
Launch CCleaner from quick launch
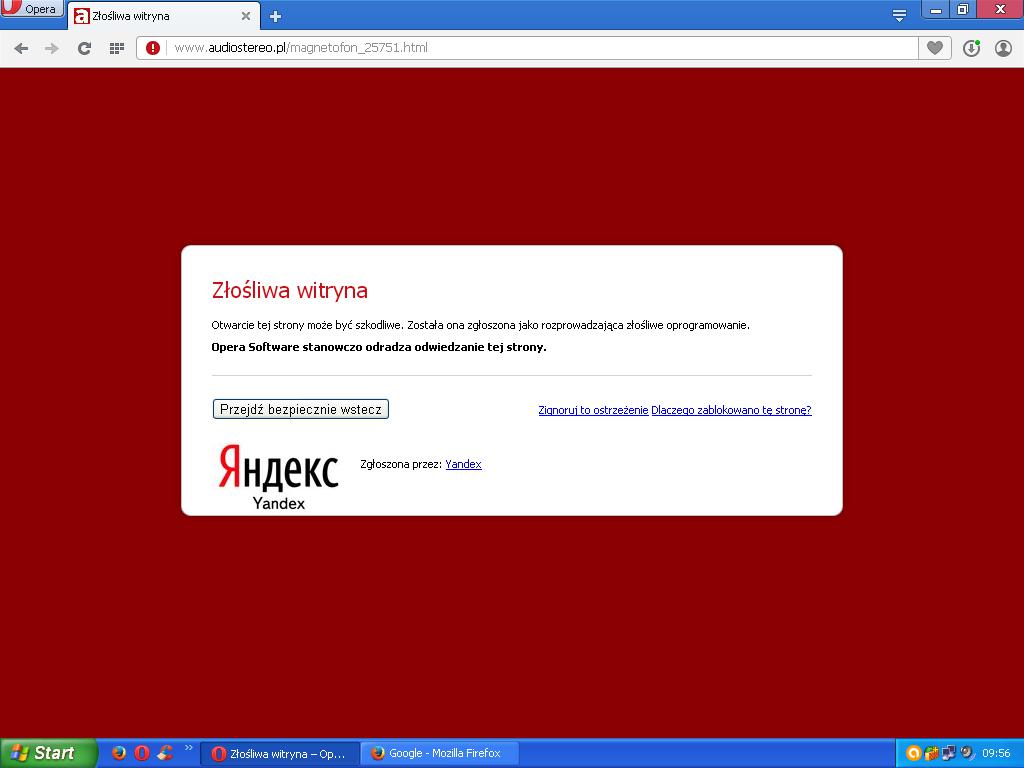[165, 753]
